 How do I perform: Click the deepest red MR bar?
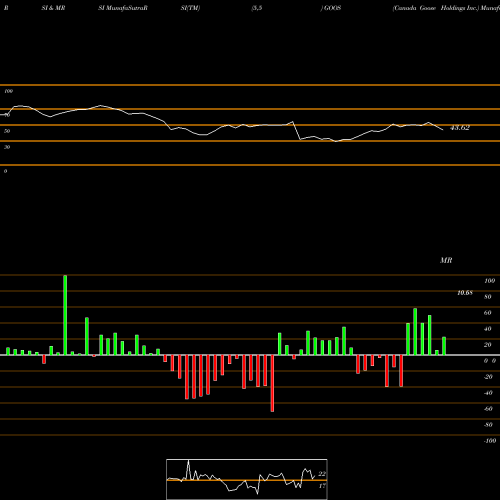(x=272, y=383)
